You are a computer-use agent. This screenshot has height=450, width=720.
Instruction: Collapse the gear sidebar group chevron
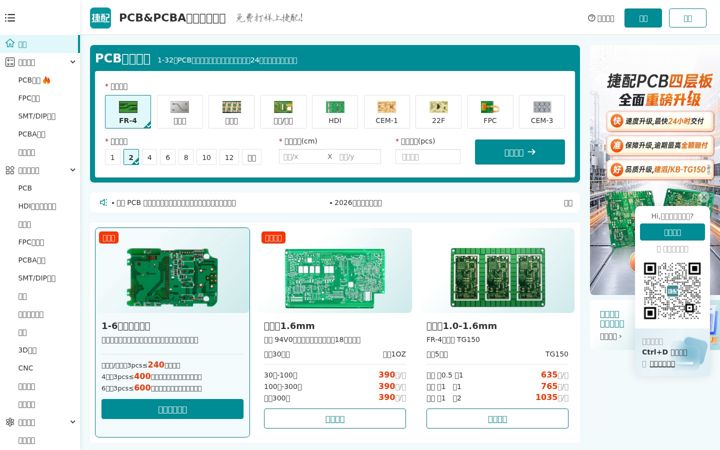click(x=73, y=422)
